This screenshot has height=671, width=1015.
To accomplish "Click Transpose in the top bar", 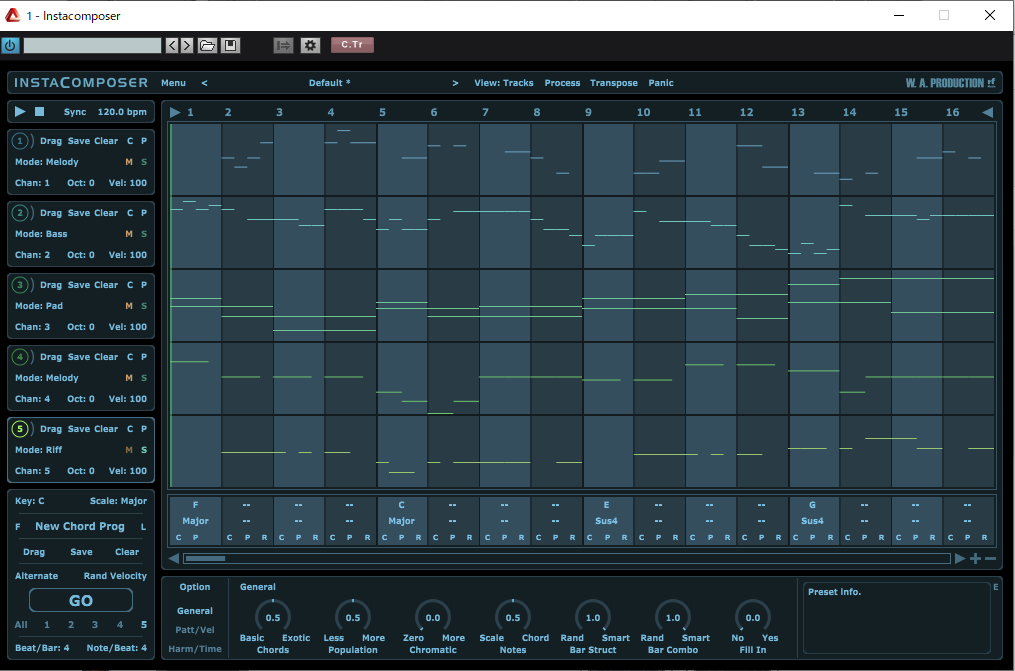I will pyautogui.click(x=614, y=83).
